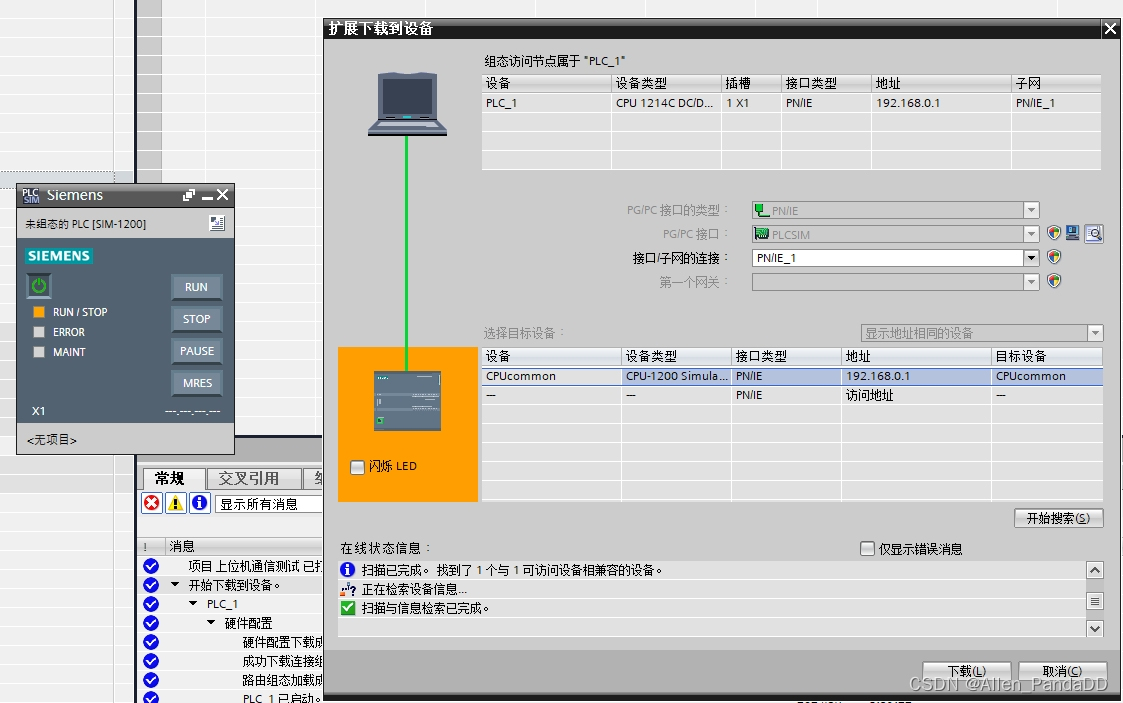The image size is (1123, 703).
Task: Click the 目标设备 column header
Action: point(1047,356)
